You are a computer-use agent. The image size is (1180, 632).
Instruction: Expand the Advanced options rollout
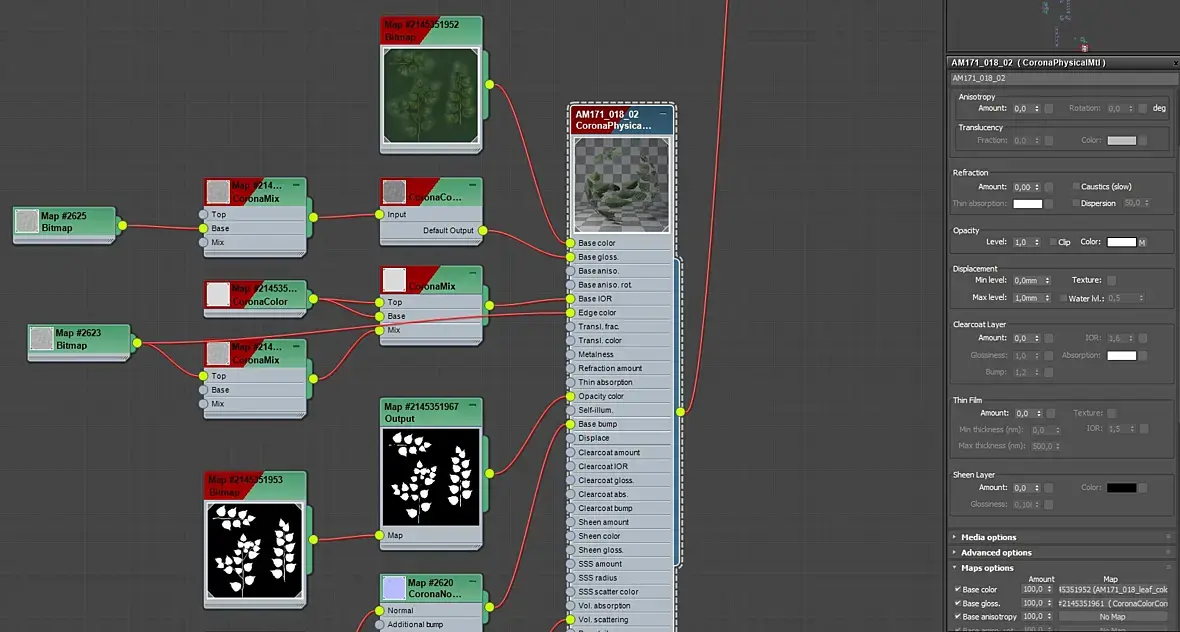pos(996,552)
